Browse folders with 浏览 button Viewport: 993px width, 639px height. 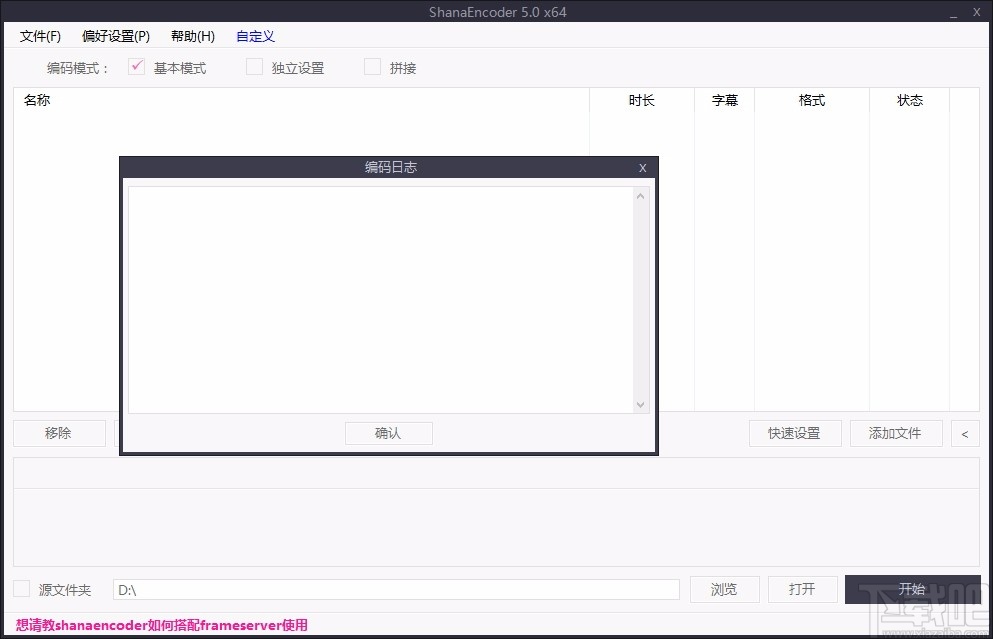[x=724, y=589]
